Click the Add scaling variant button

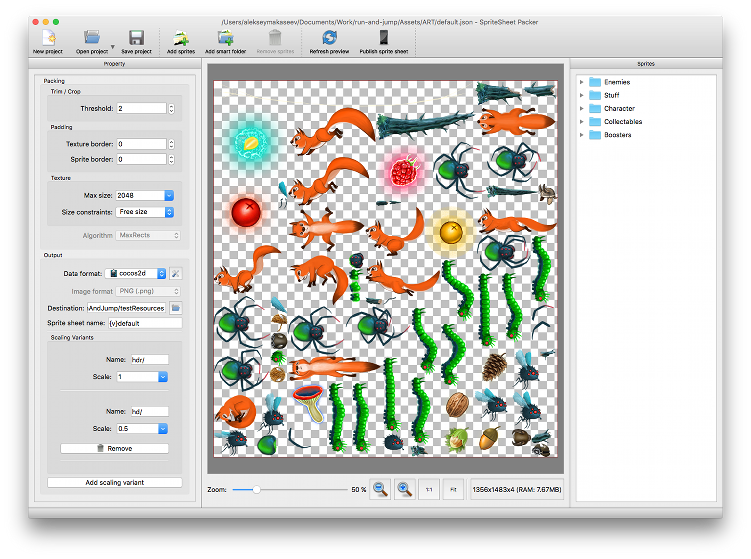(114, 482)
